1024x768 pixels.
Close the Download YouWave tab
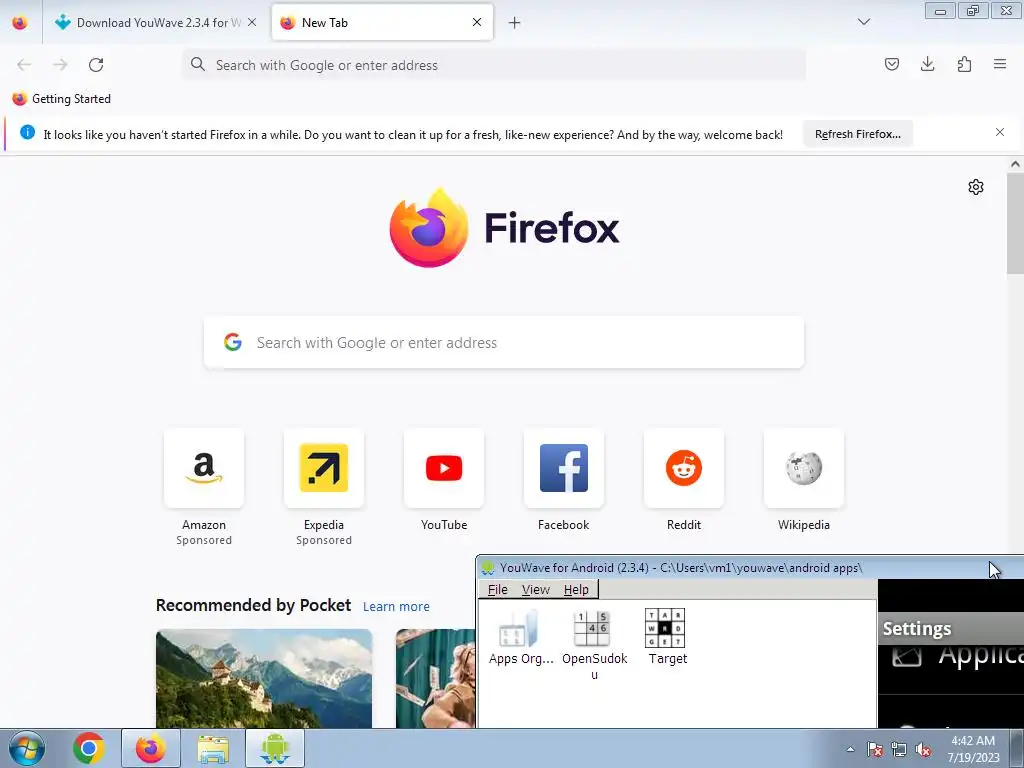252,22
